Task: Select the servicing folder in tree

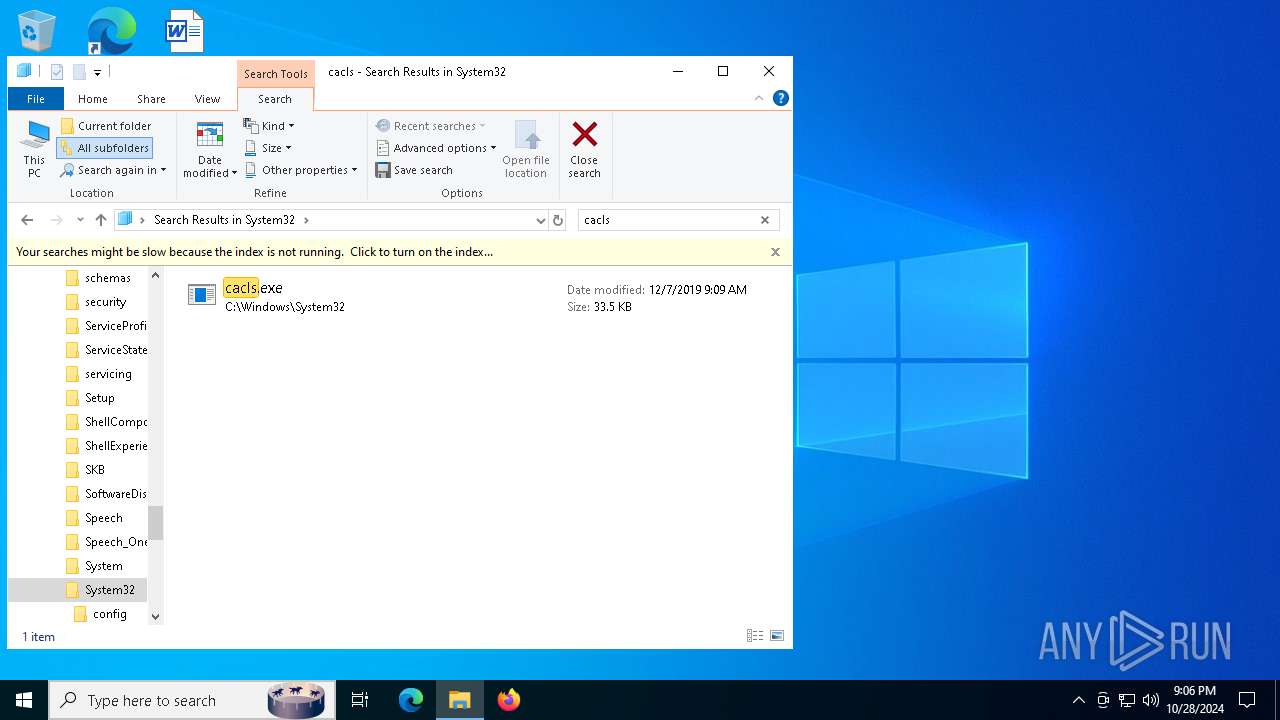Action: coord(108,374)
